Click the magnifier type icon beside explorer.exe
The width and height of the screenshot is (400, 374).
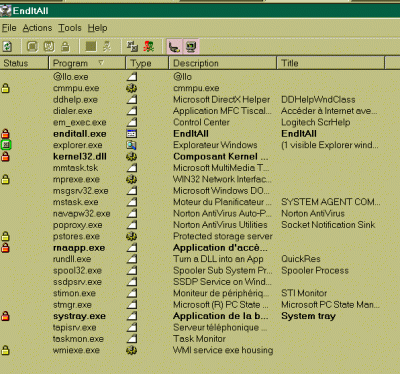[132, 145]
